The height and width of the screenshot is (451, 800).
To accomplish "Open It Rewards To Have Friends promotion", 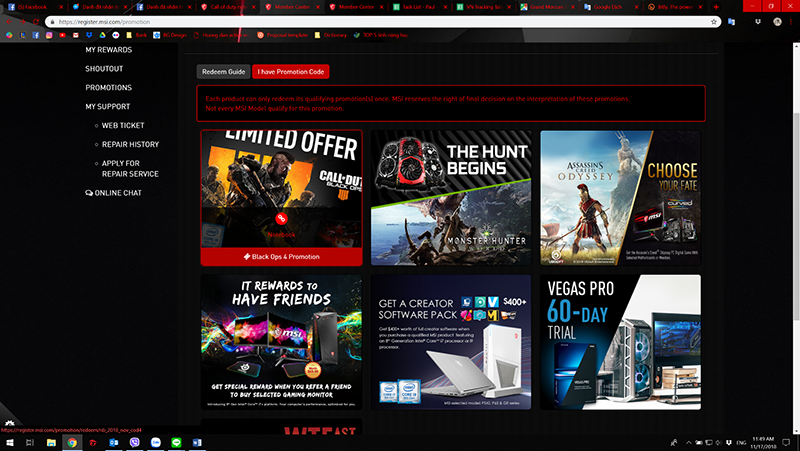I will click(x=282, y=342).
